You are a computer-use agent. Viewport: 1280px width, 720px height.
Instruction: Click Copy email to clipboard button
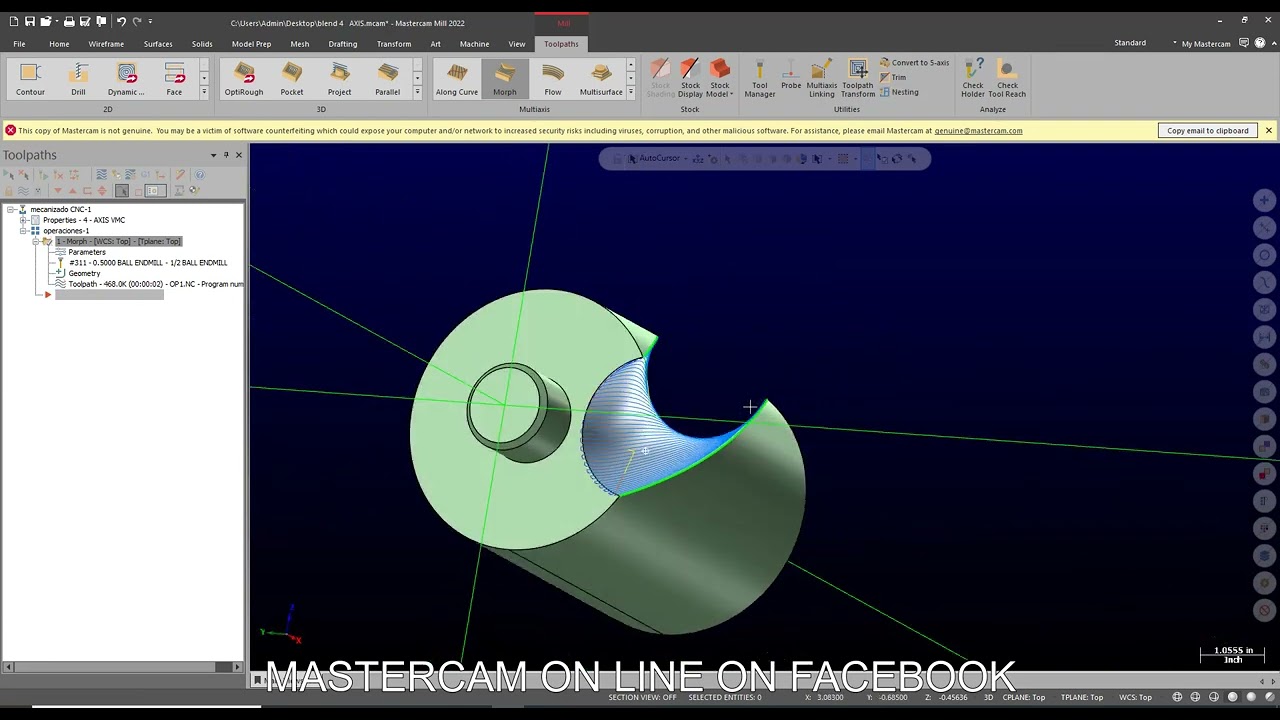1208,130
